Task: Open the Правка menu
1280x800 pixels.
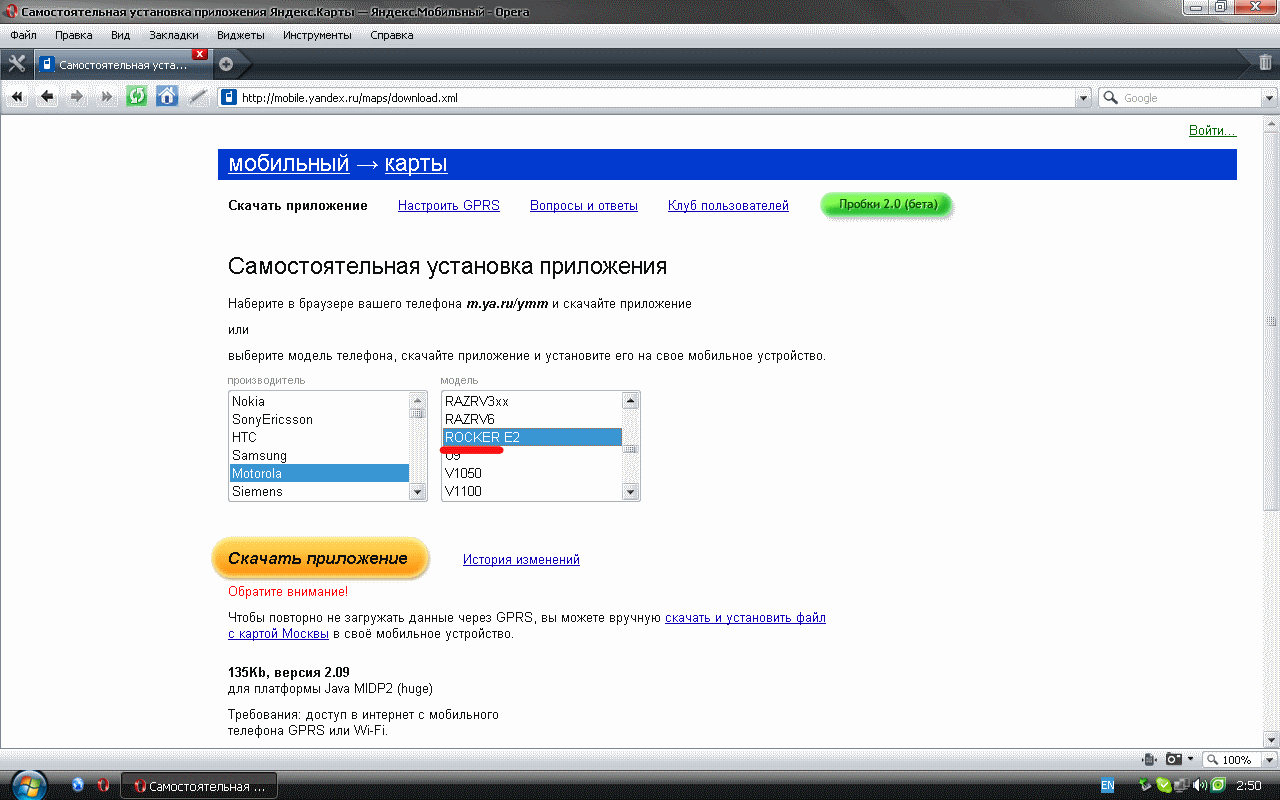Action: tap(74, 35)
